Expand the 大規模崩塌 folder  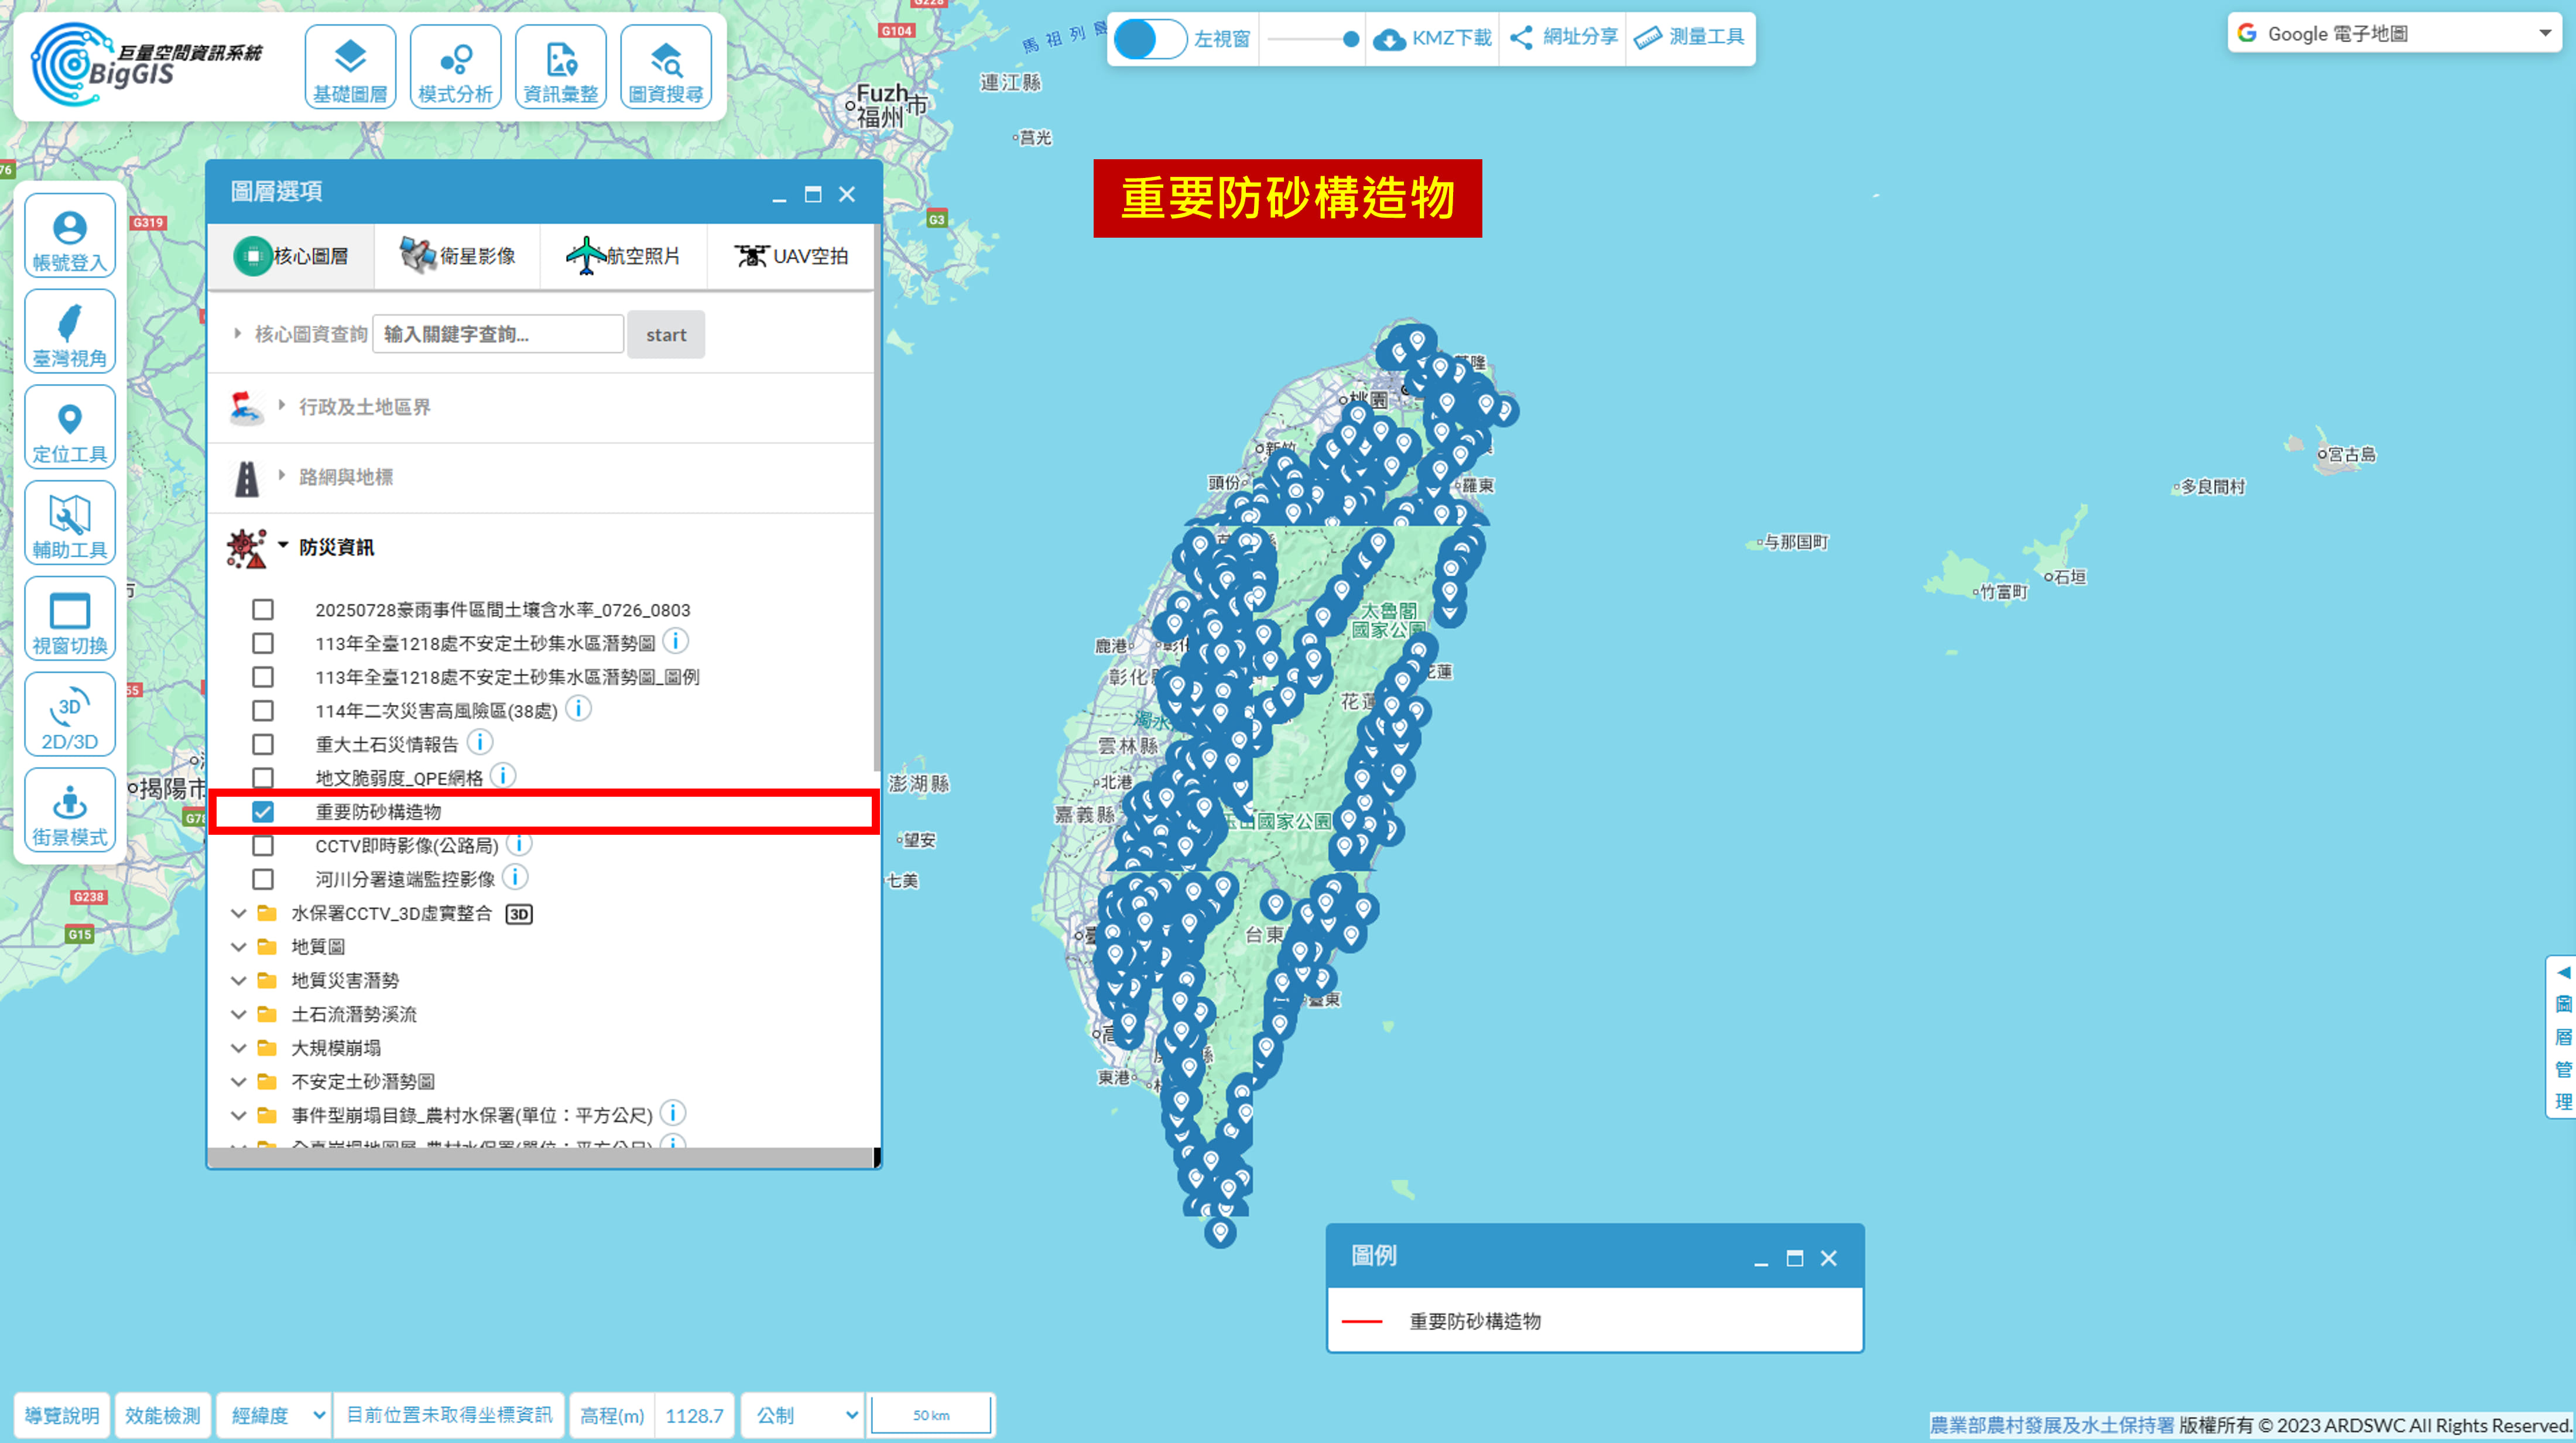click(x=239, y=1048)
